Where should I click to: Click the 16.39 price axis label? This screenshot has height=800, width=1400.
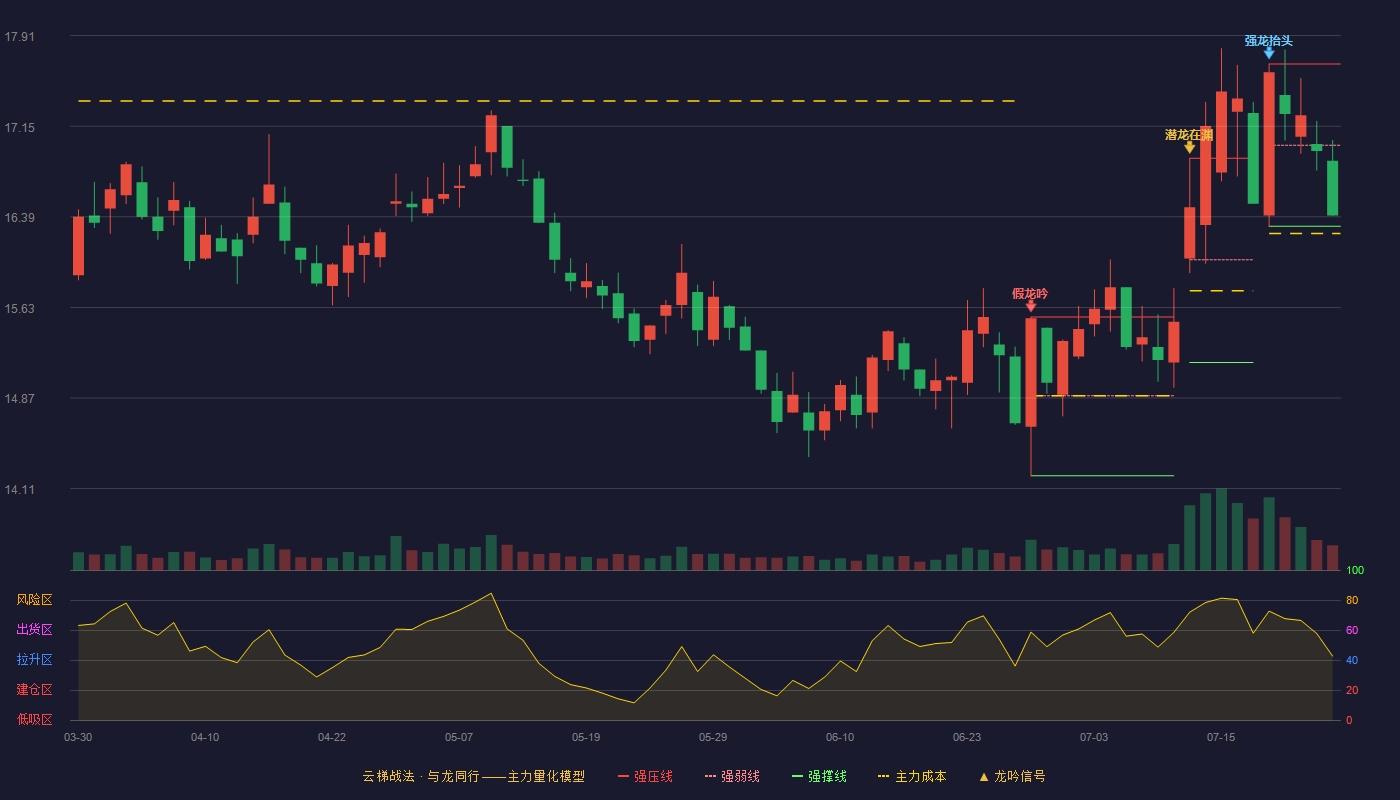[19, 218]
